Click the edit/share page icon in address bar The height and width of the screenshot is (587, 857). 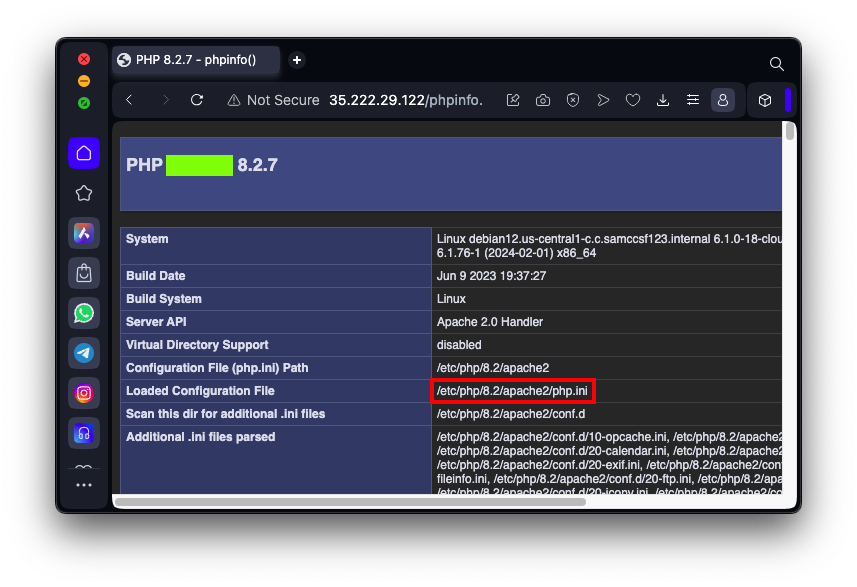[x=513, y=100]
